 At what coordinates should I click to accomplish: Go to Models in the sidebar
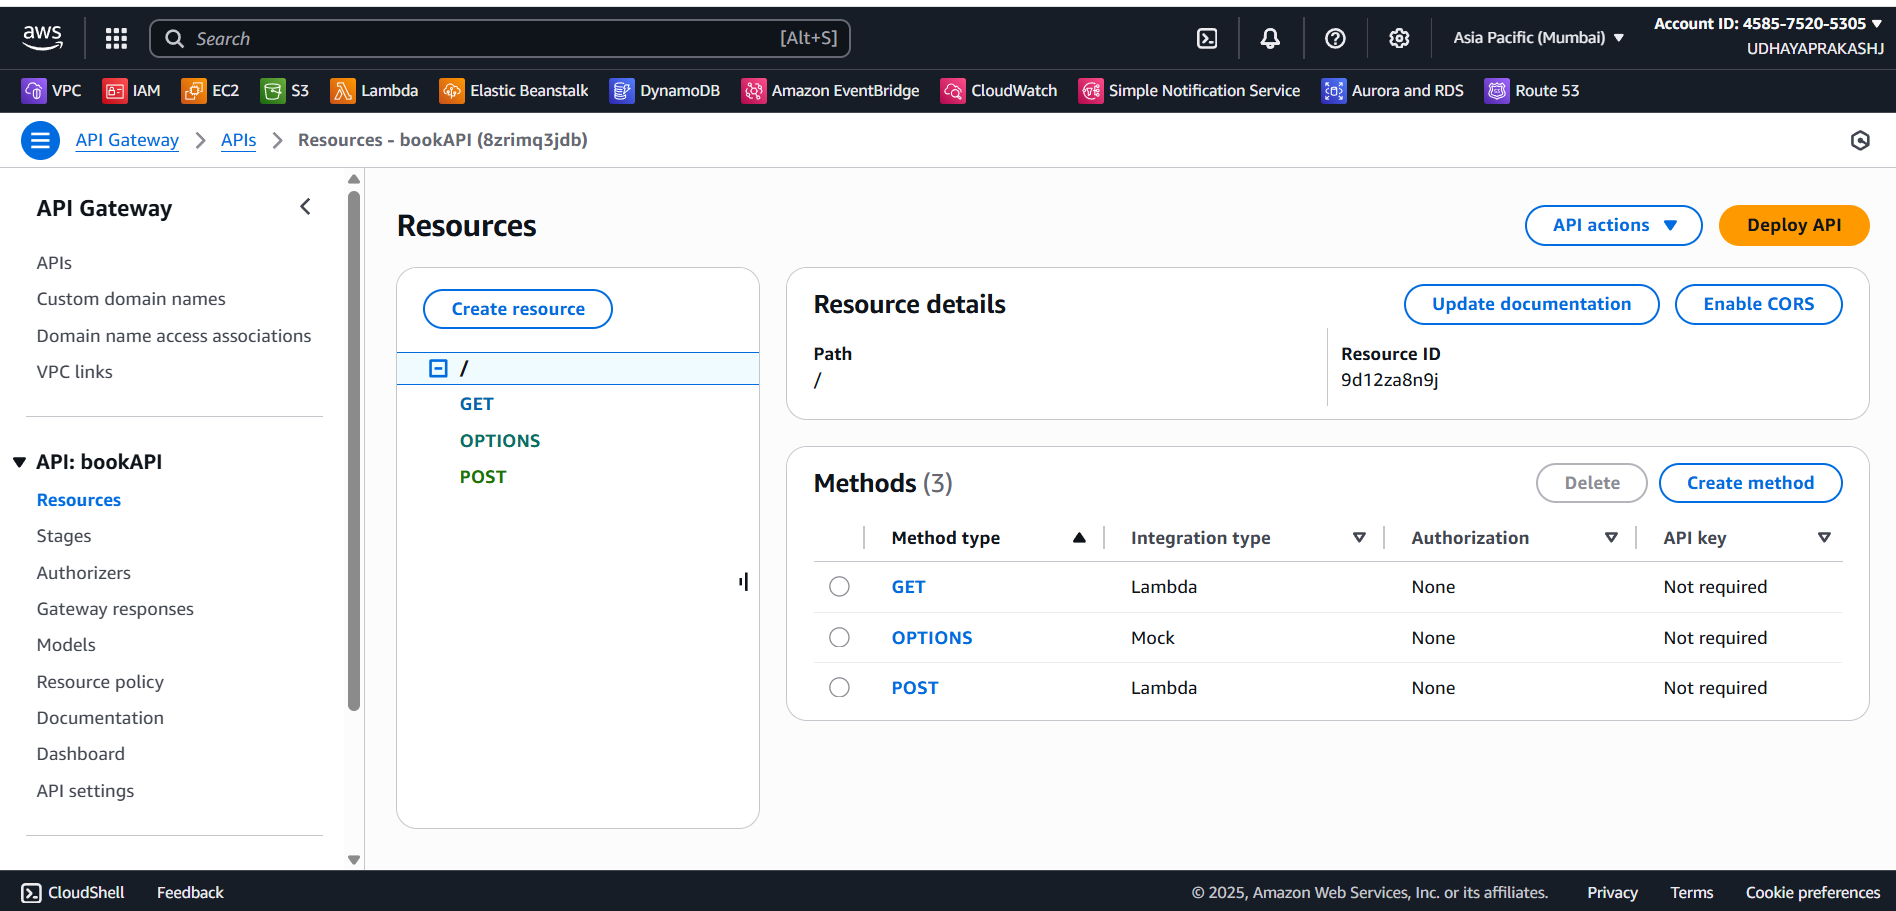click(66, 645)
